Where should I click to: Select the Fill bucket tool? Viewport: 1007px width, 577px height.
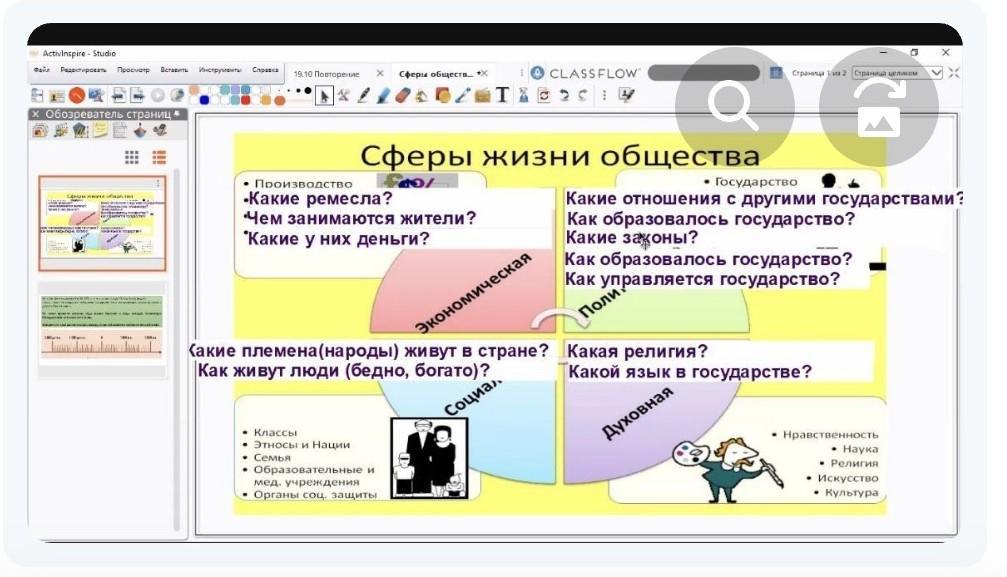pyautogui.click(x=422, y=96)
